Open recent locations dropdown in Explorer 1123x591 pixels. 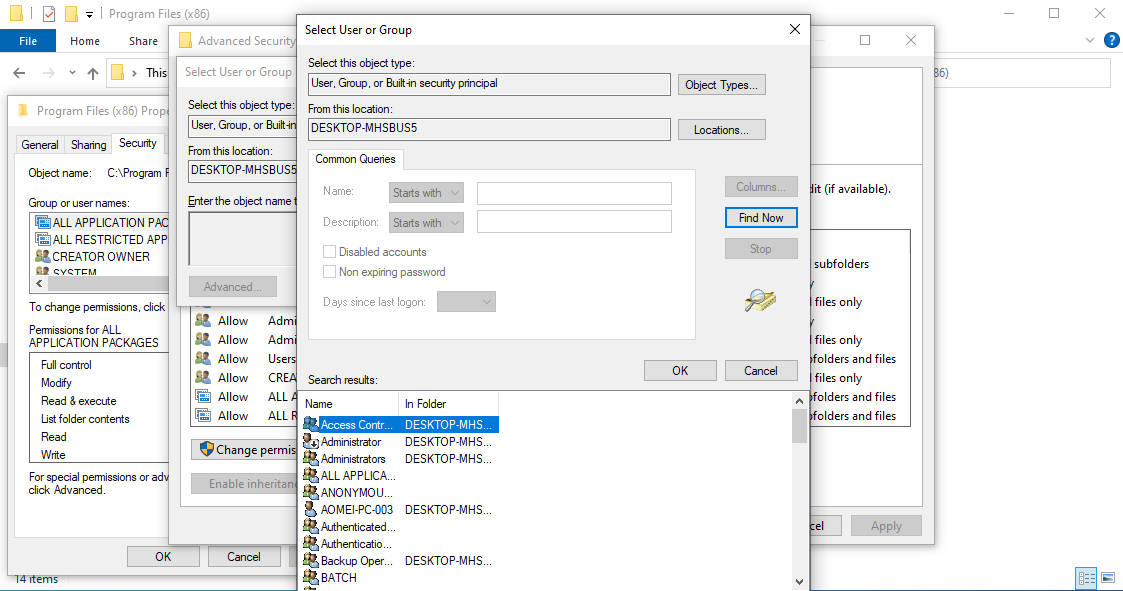tap(72, 72)
